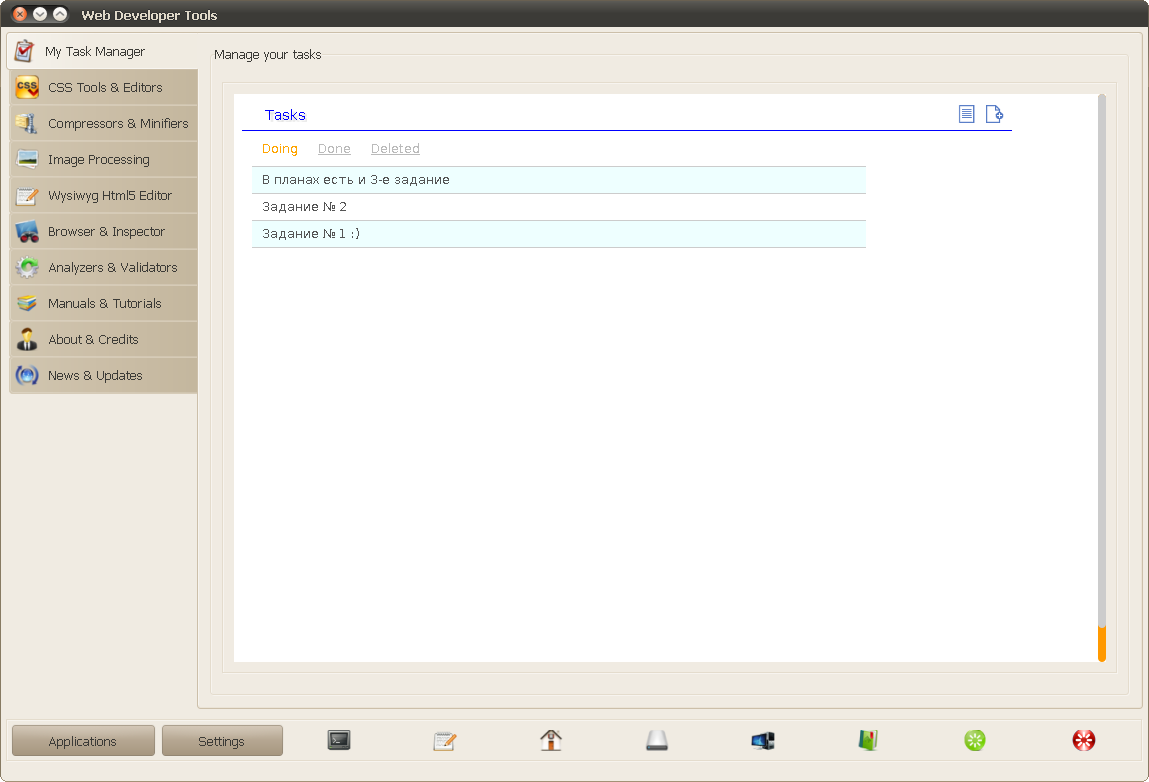Show the Done tasks list

(334, 149)
